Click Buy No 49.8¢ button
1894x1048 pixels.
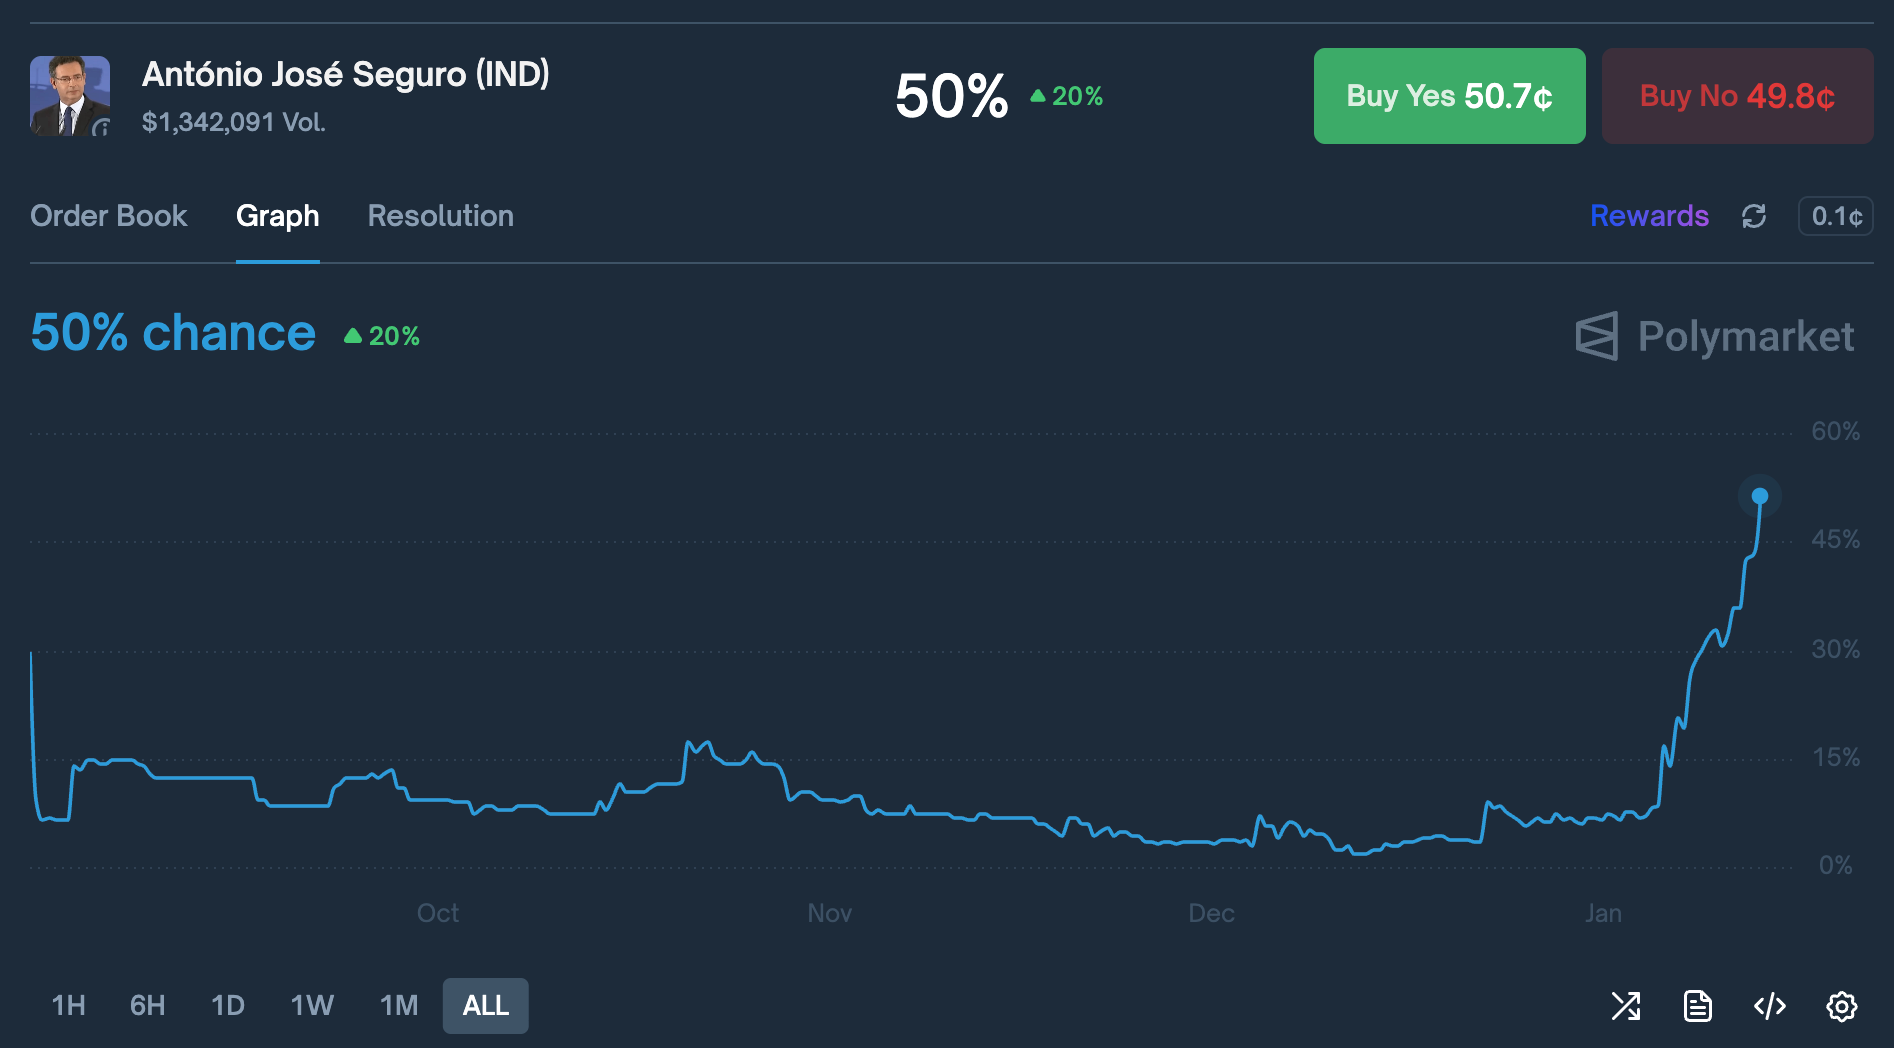pos(1737,96)
